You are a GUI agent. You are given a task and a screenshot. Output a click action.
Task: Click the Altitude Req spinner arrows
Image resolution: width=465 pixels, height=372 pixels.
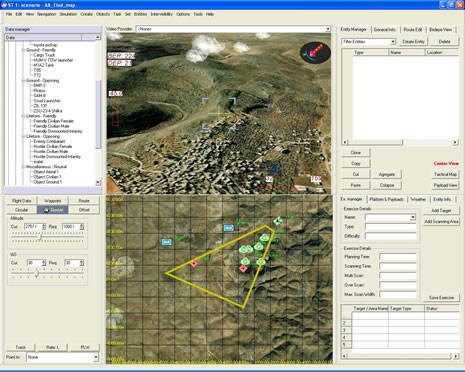(82, 227)
